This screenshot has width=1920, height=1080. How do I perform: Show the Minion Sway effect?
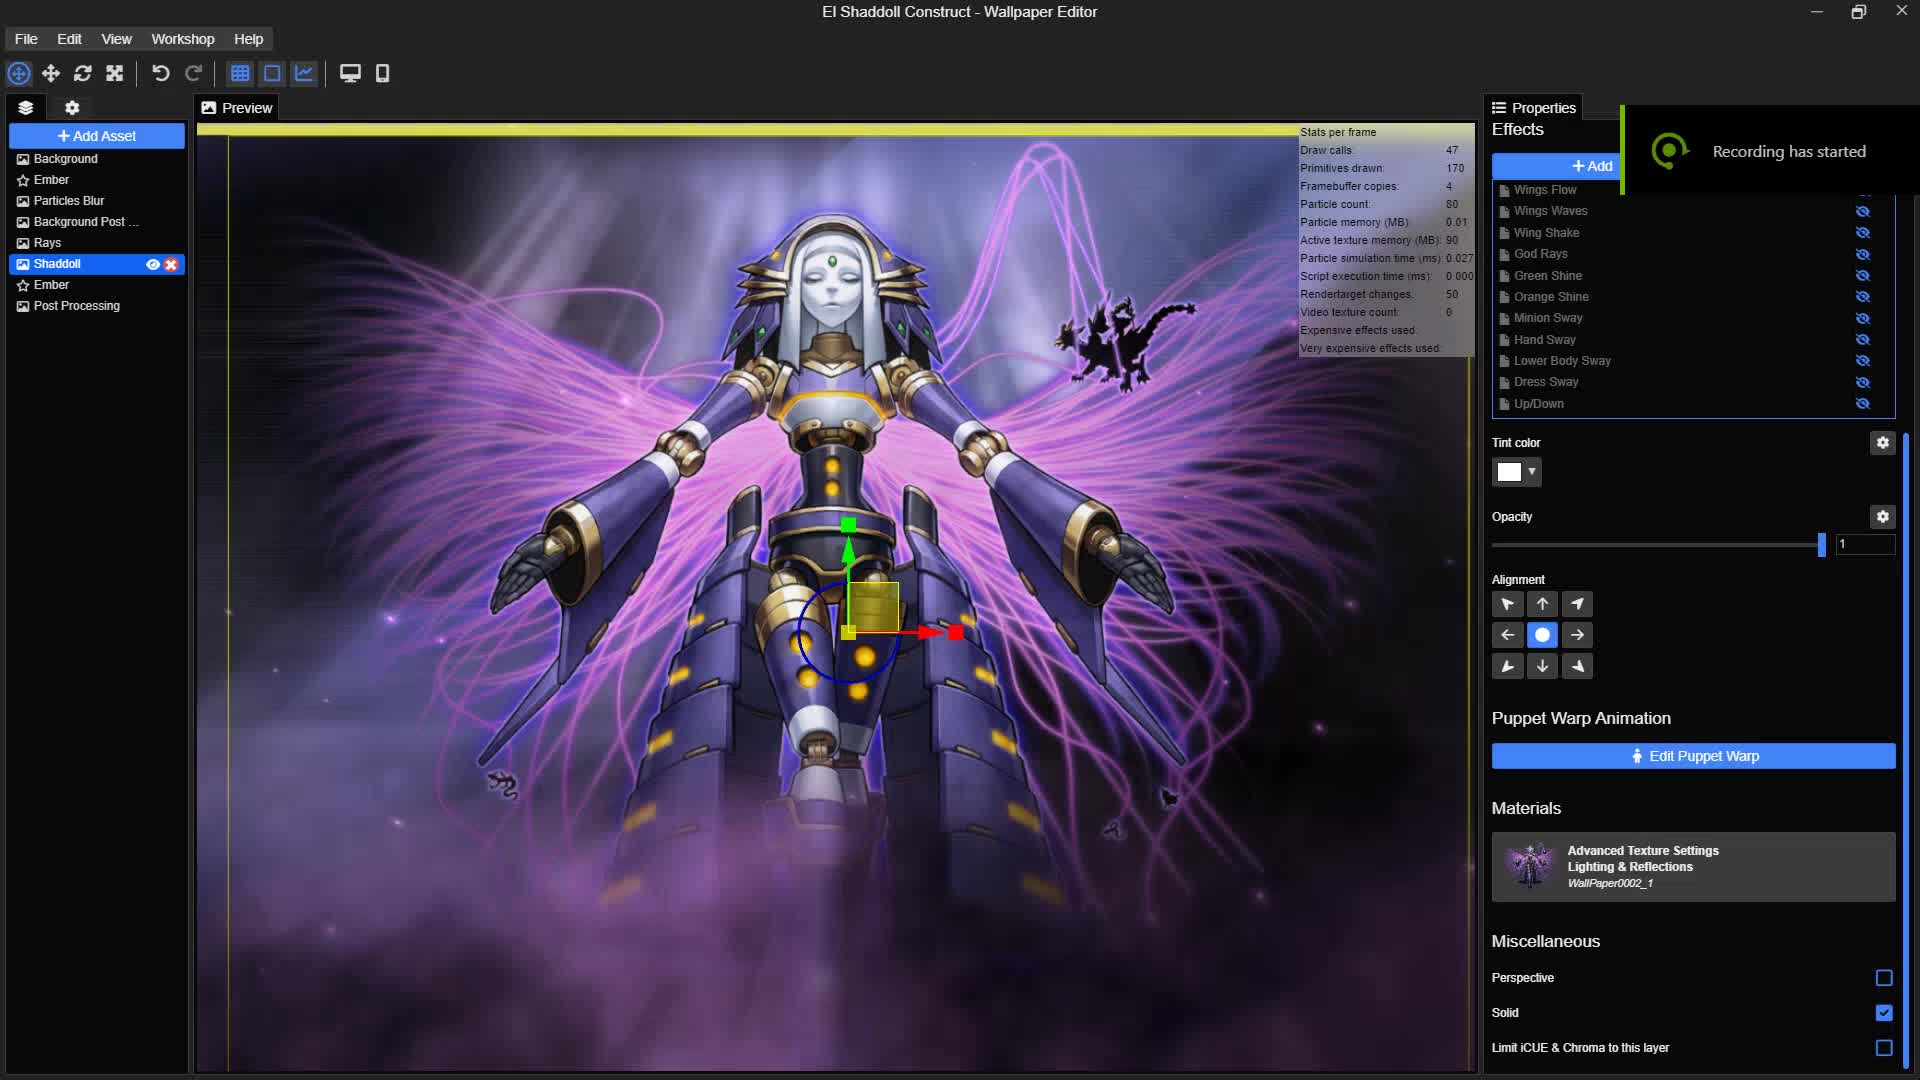1863,318
